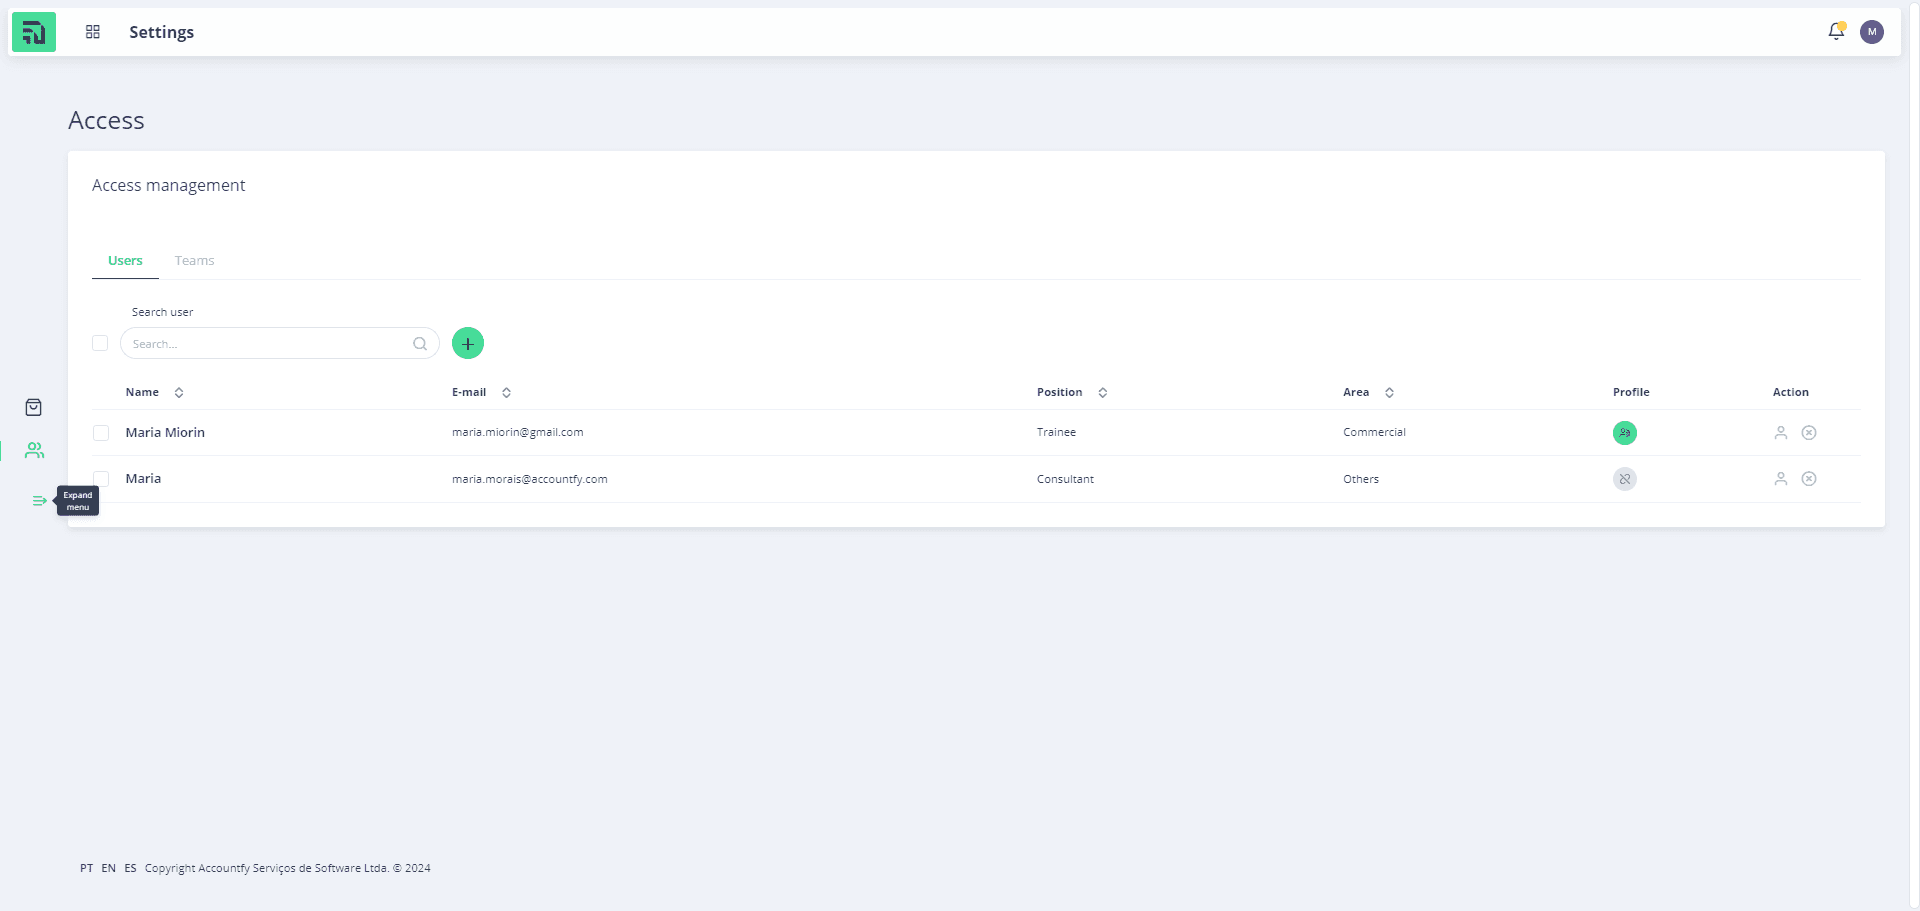The height and width of the screenshot is (911, 1920).
Task: Click Maria Miorin's green profile icon
Action: [1625, 433]
